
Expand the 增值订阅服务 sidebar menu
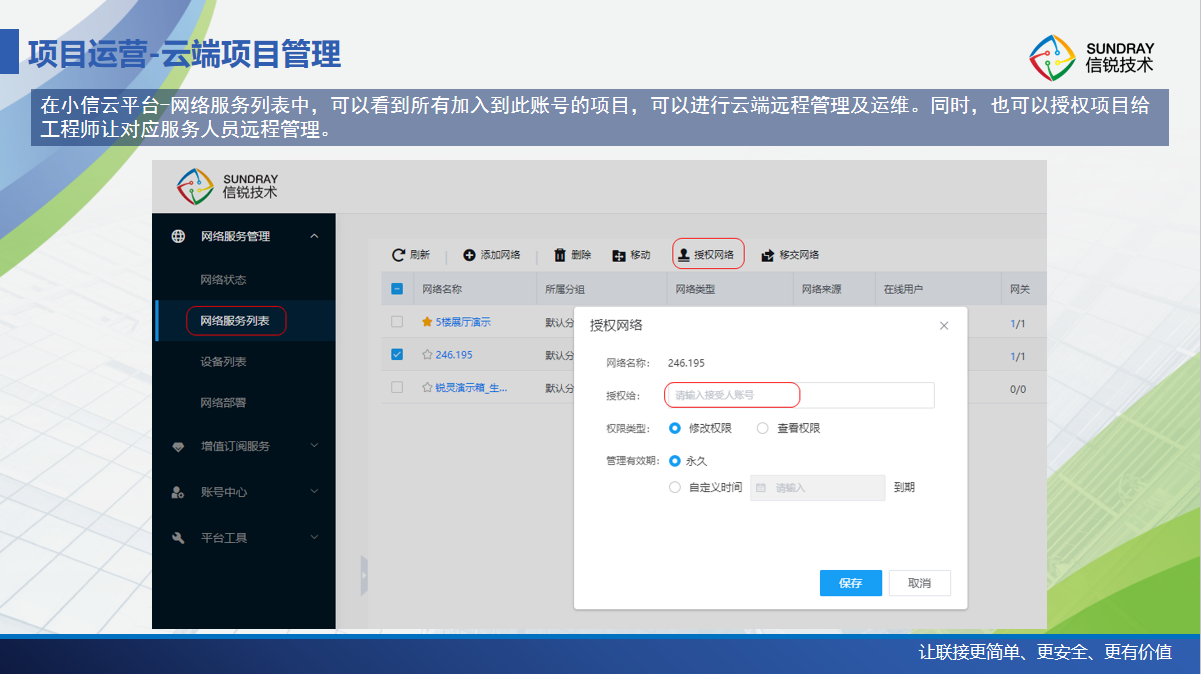click(314, 446)
